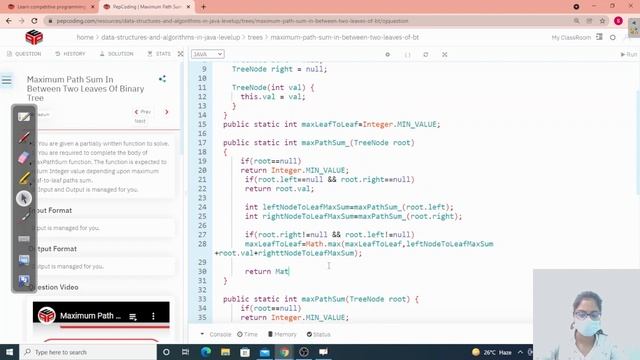Open the JAVA language dropdown
Image resolution: width=640 pixels, height=360 pixels.
[207, 54]
